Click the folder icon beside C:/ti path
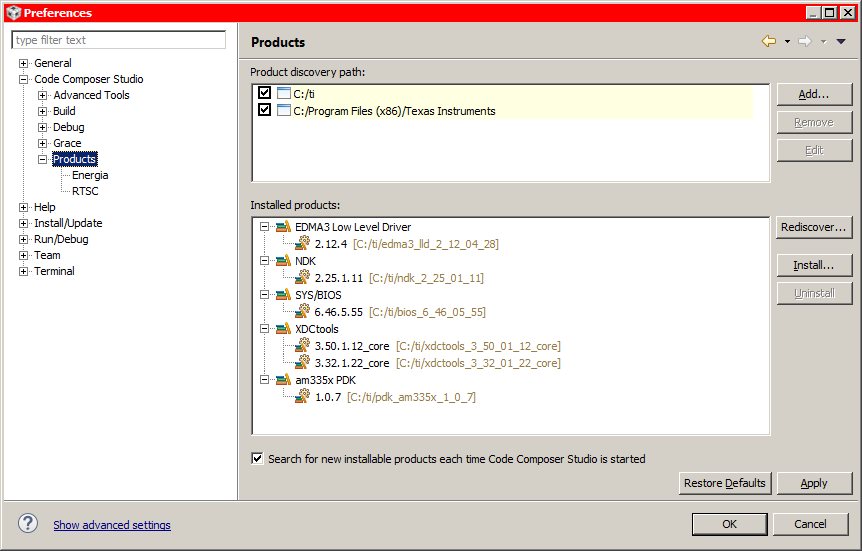 [x=284, y=93]
